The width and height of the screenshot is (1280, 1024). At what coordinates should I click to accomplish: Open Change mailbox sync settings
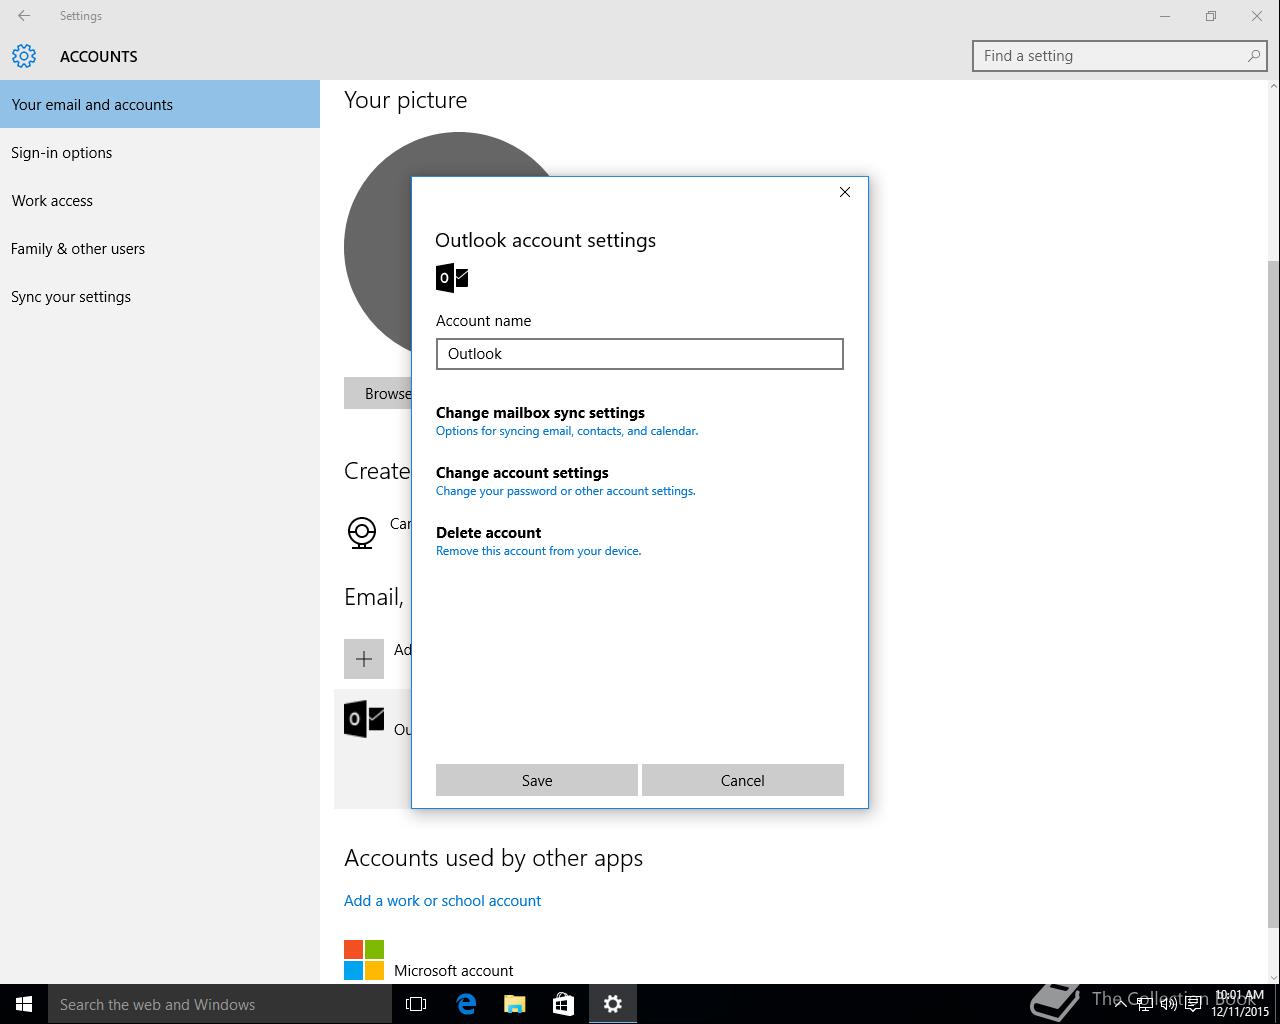tap(567, 421)
